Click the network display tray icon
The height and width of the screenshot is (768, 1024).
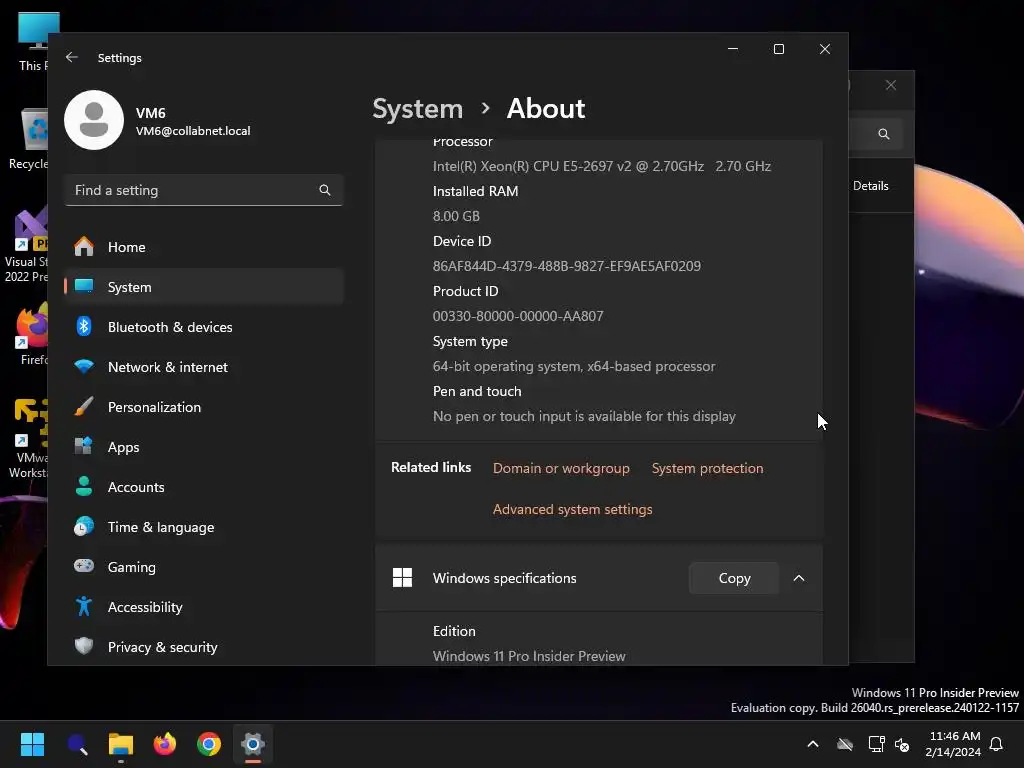point(876,744)
